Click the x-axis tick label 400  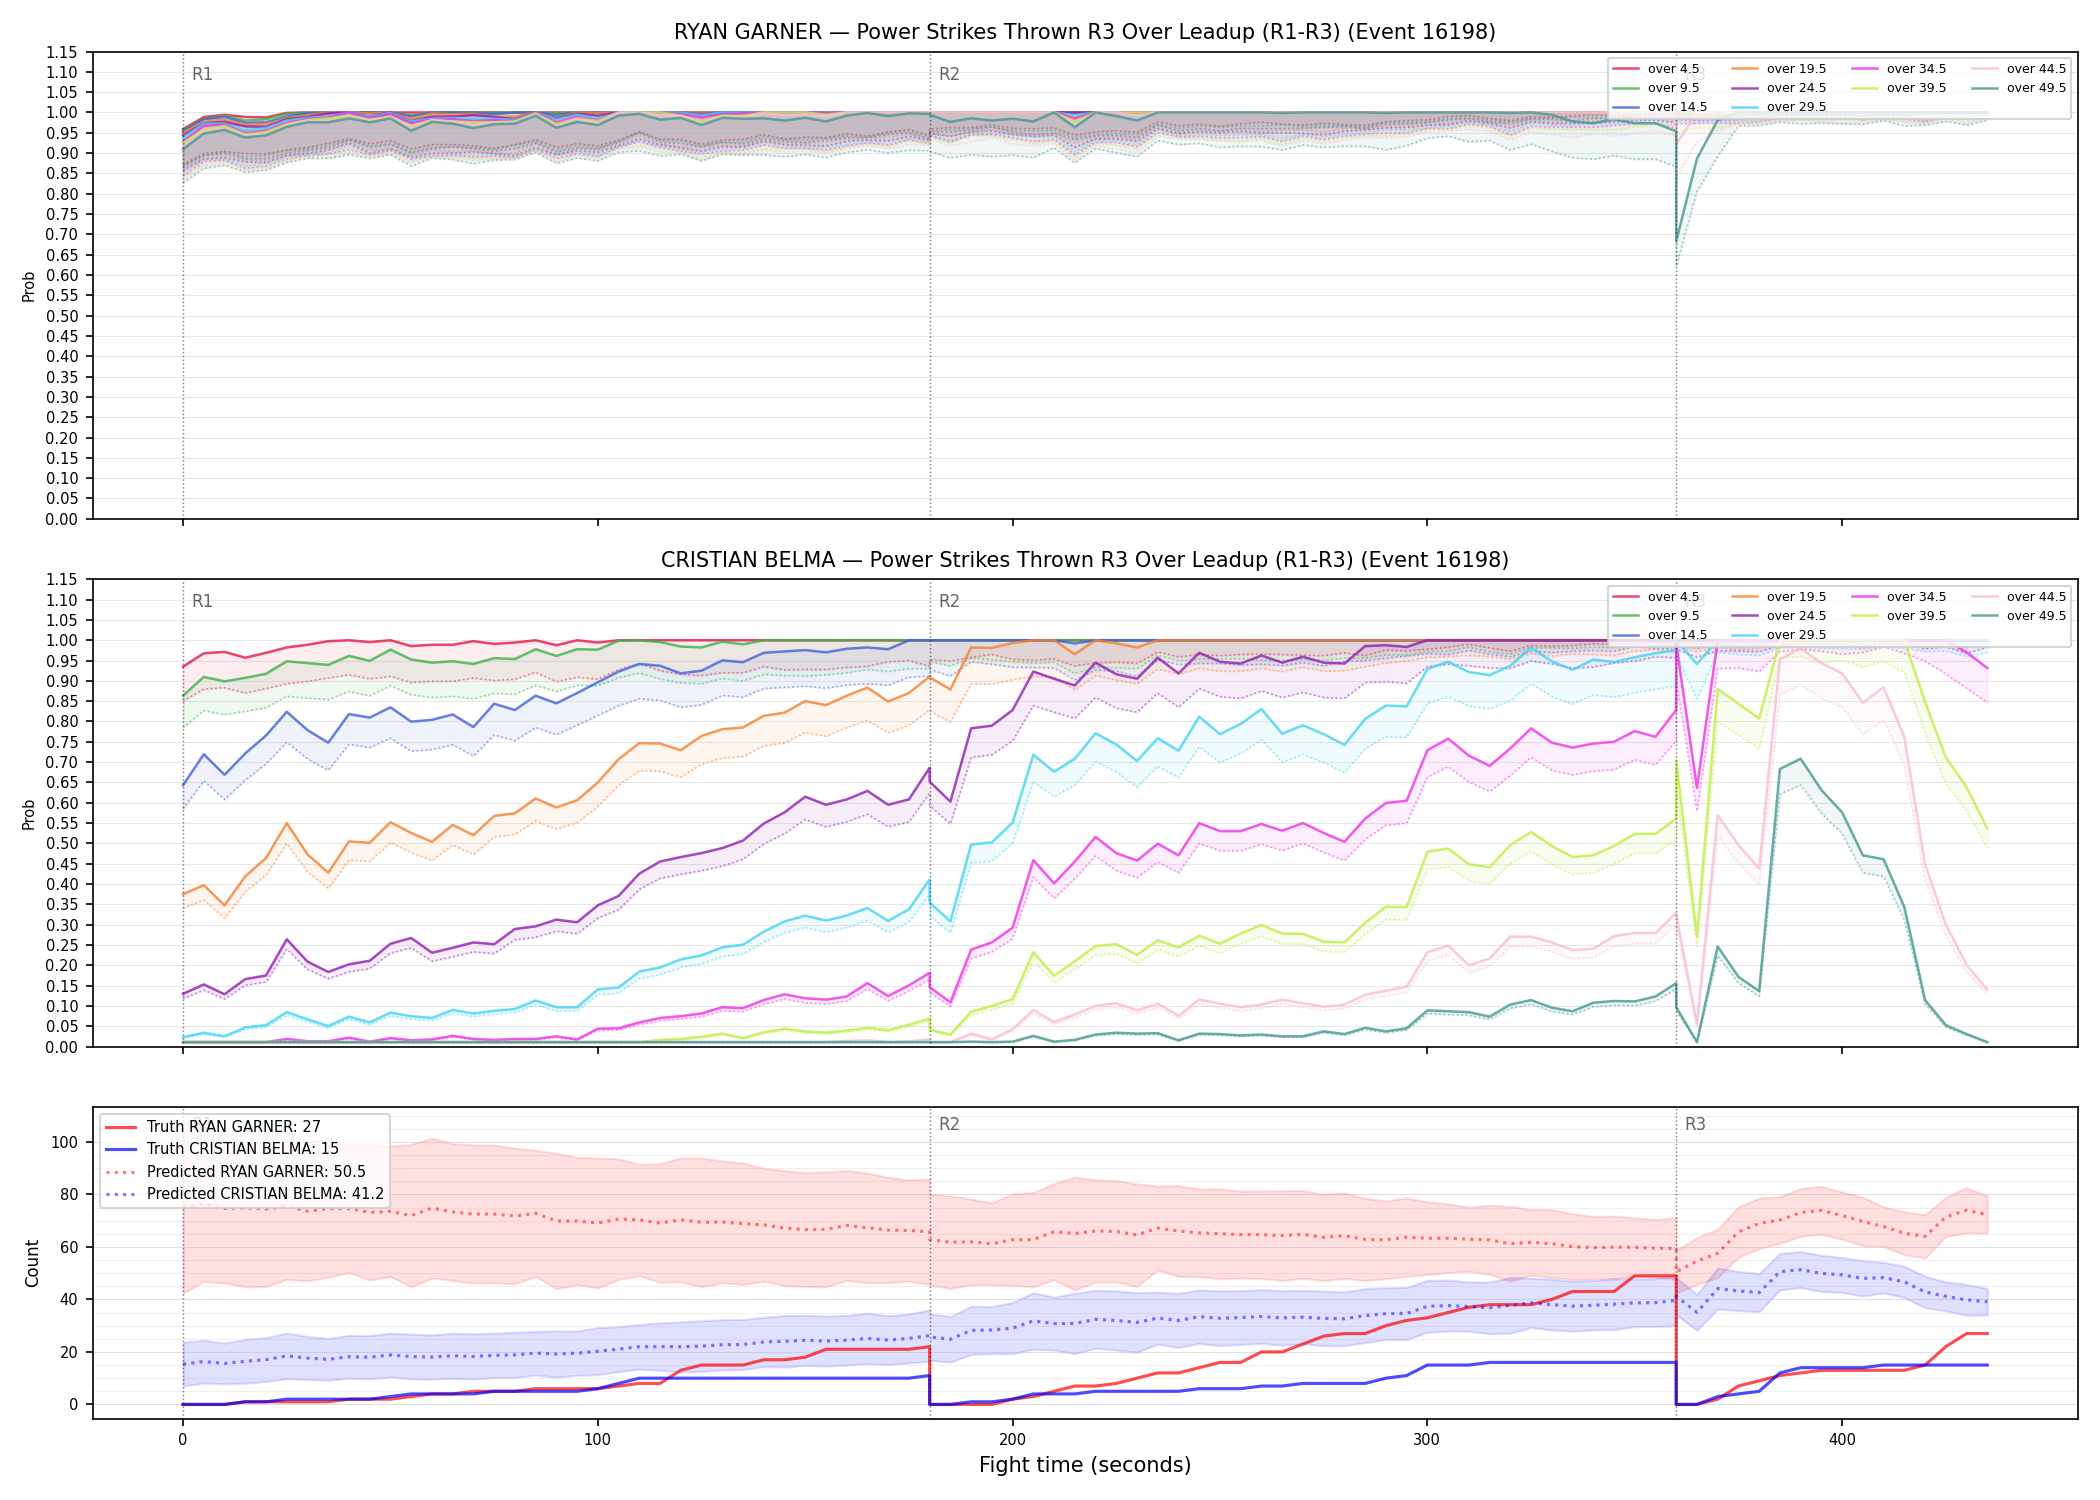(1842, 1440)
